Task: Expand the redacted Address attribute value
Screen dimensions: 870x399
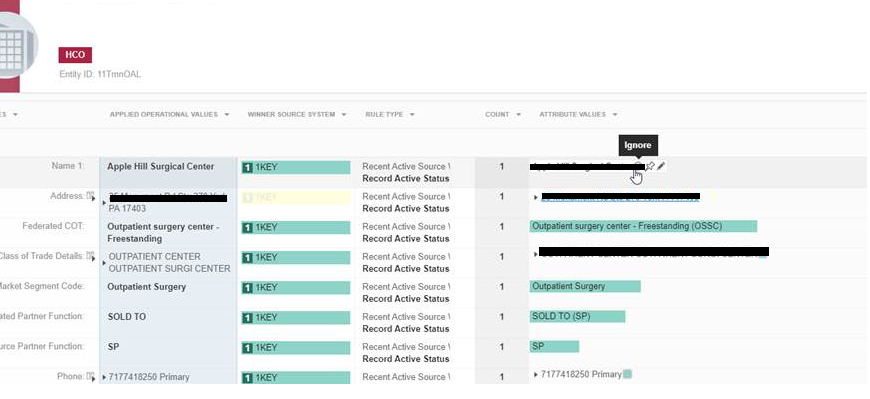Action: click(x=535, y=197)
